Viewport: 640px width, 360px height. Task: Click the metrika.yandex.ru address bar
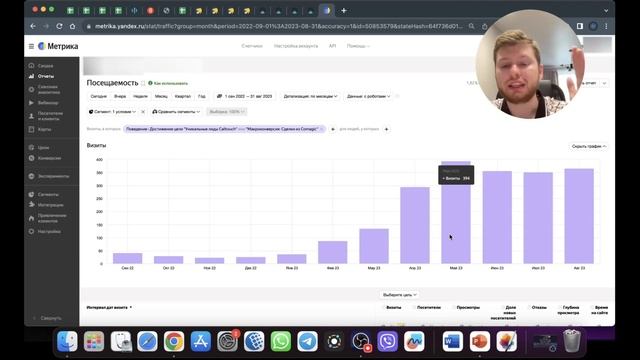pos(279,26)
